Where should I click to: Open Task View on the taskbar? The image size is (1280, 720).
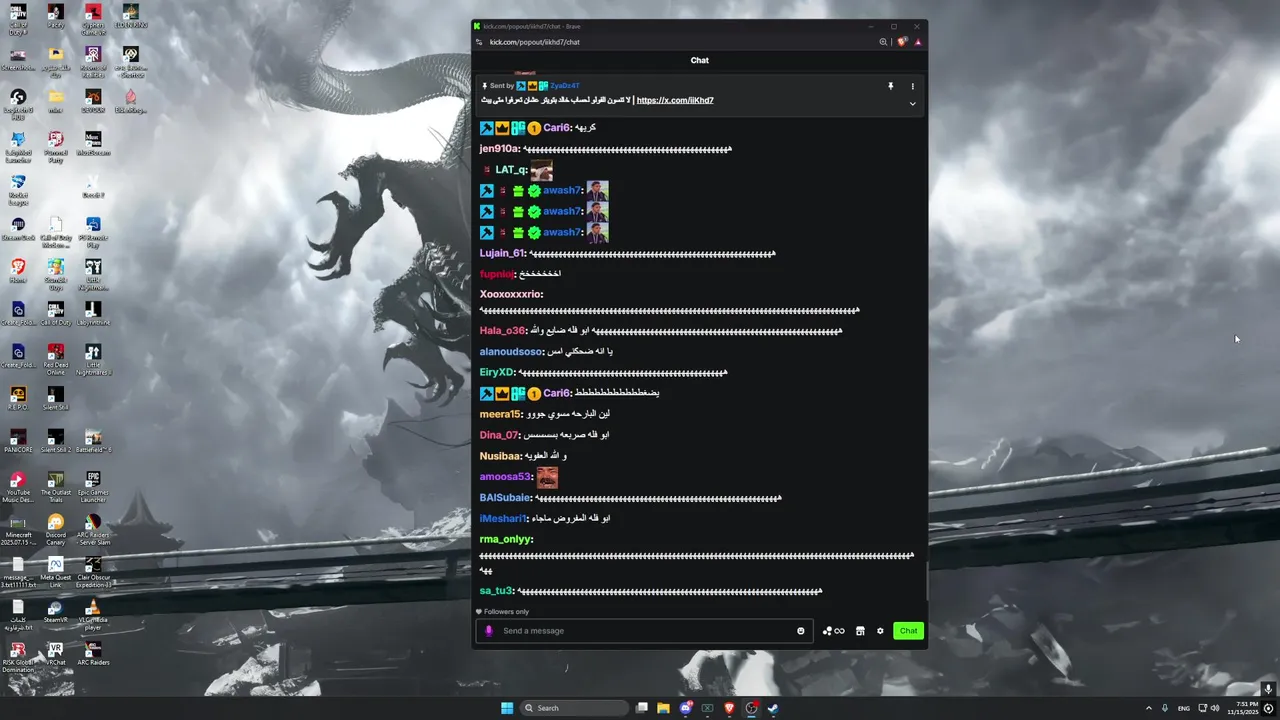click(642, 708)
